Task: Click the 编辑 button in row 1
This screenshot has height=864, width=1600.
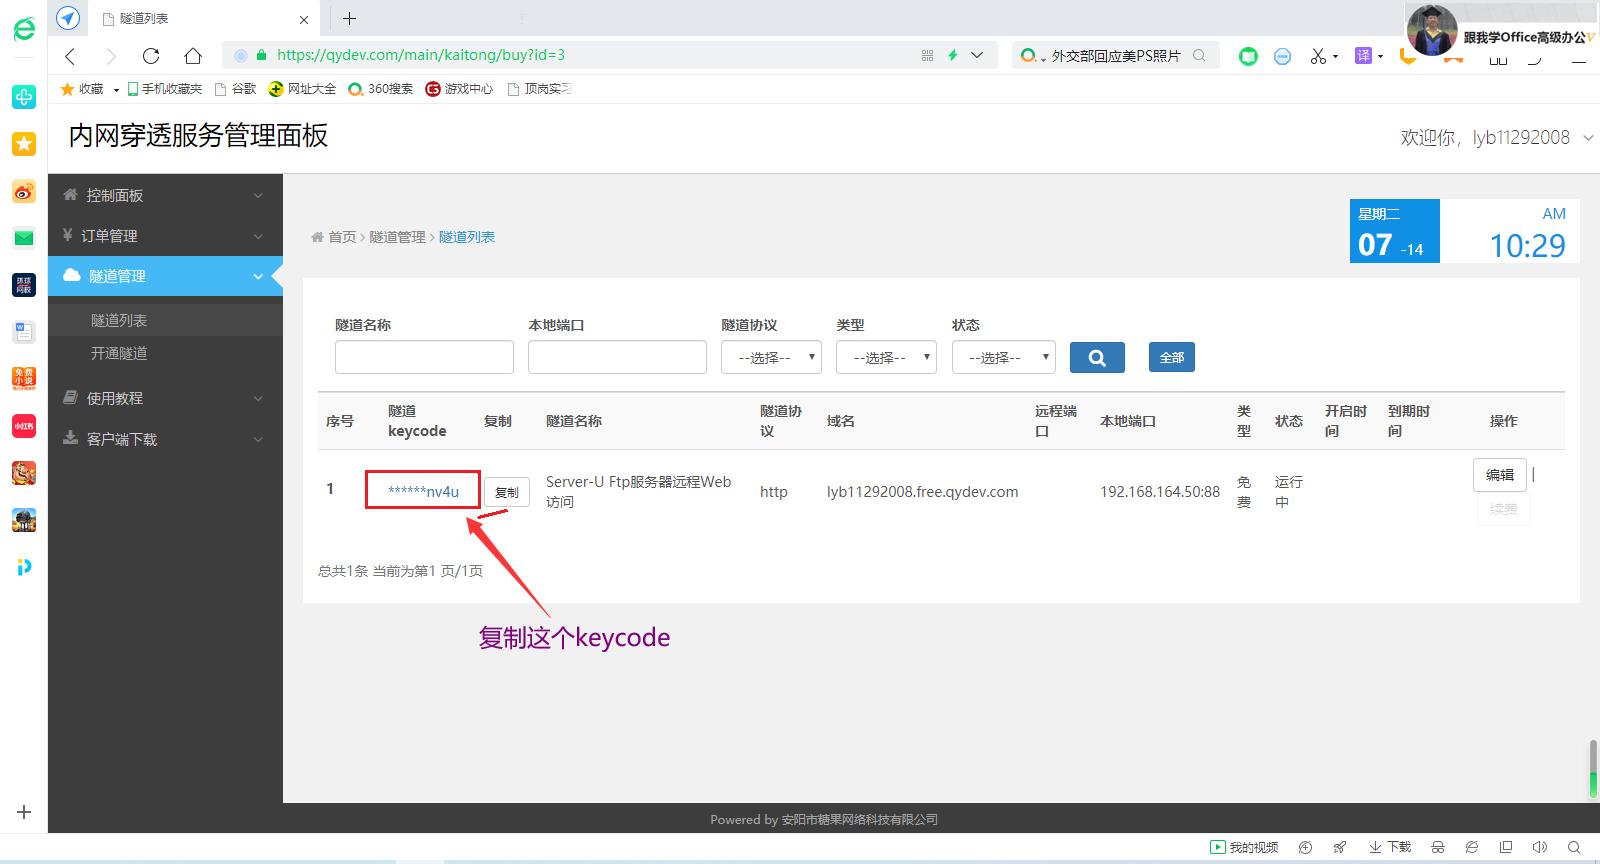Action: (1500, 475)
